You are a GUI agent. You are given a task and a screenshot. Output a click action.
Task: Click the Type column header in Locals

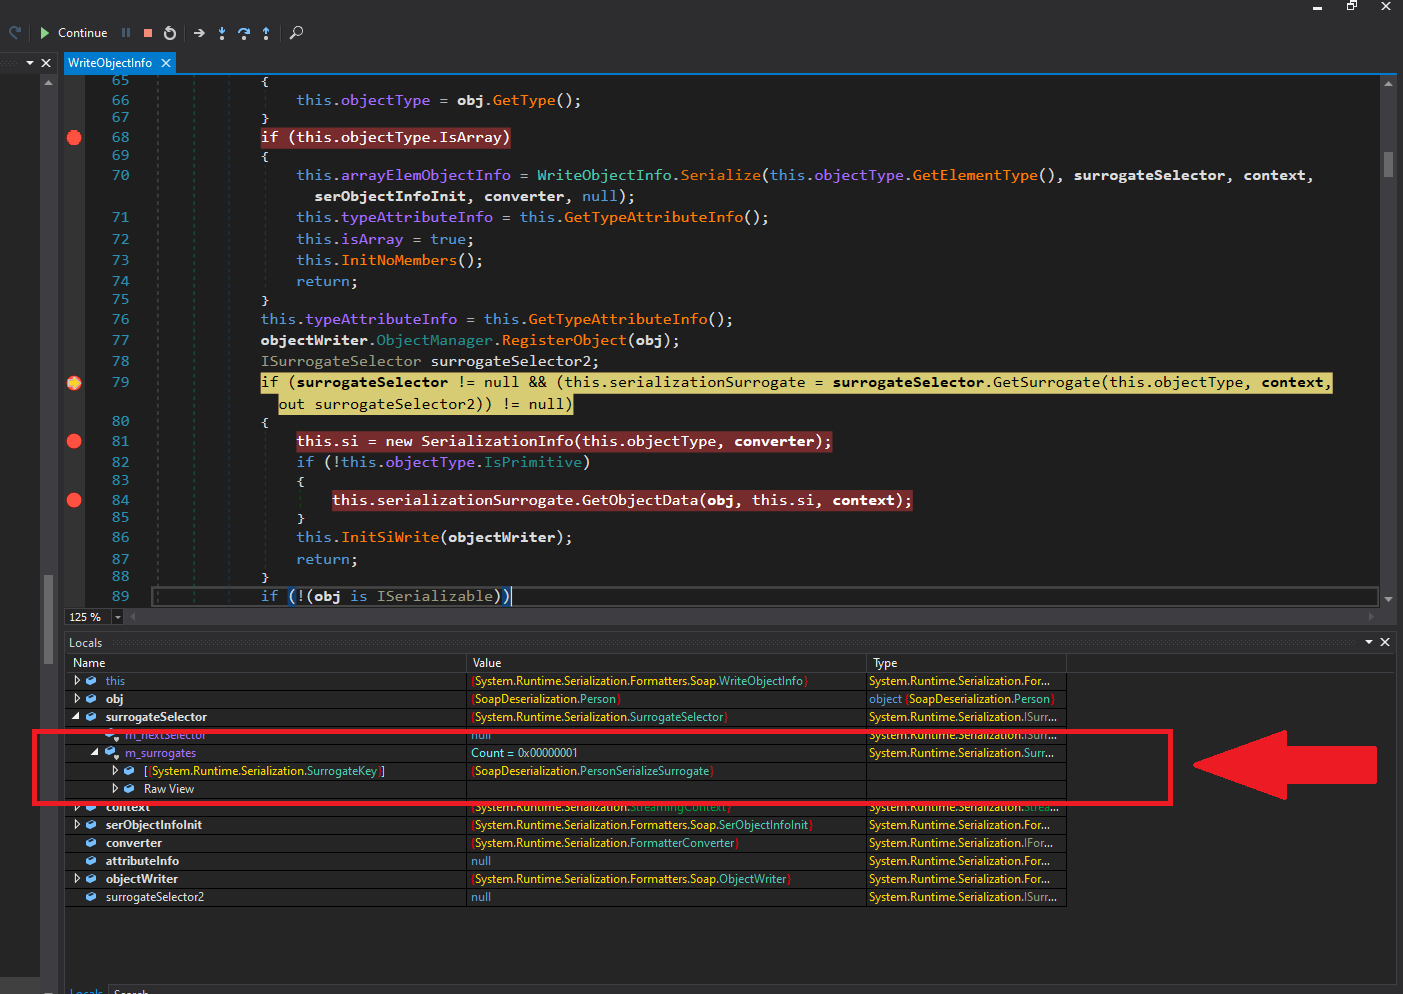tap(966, 663)
